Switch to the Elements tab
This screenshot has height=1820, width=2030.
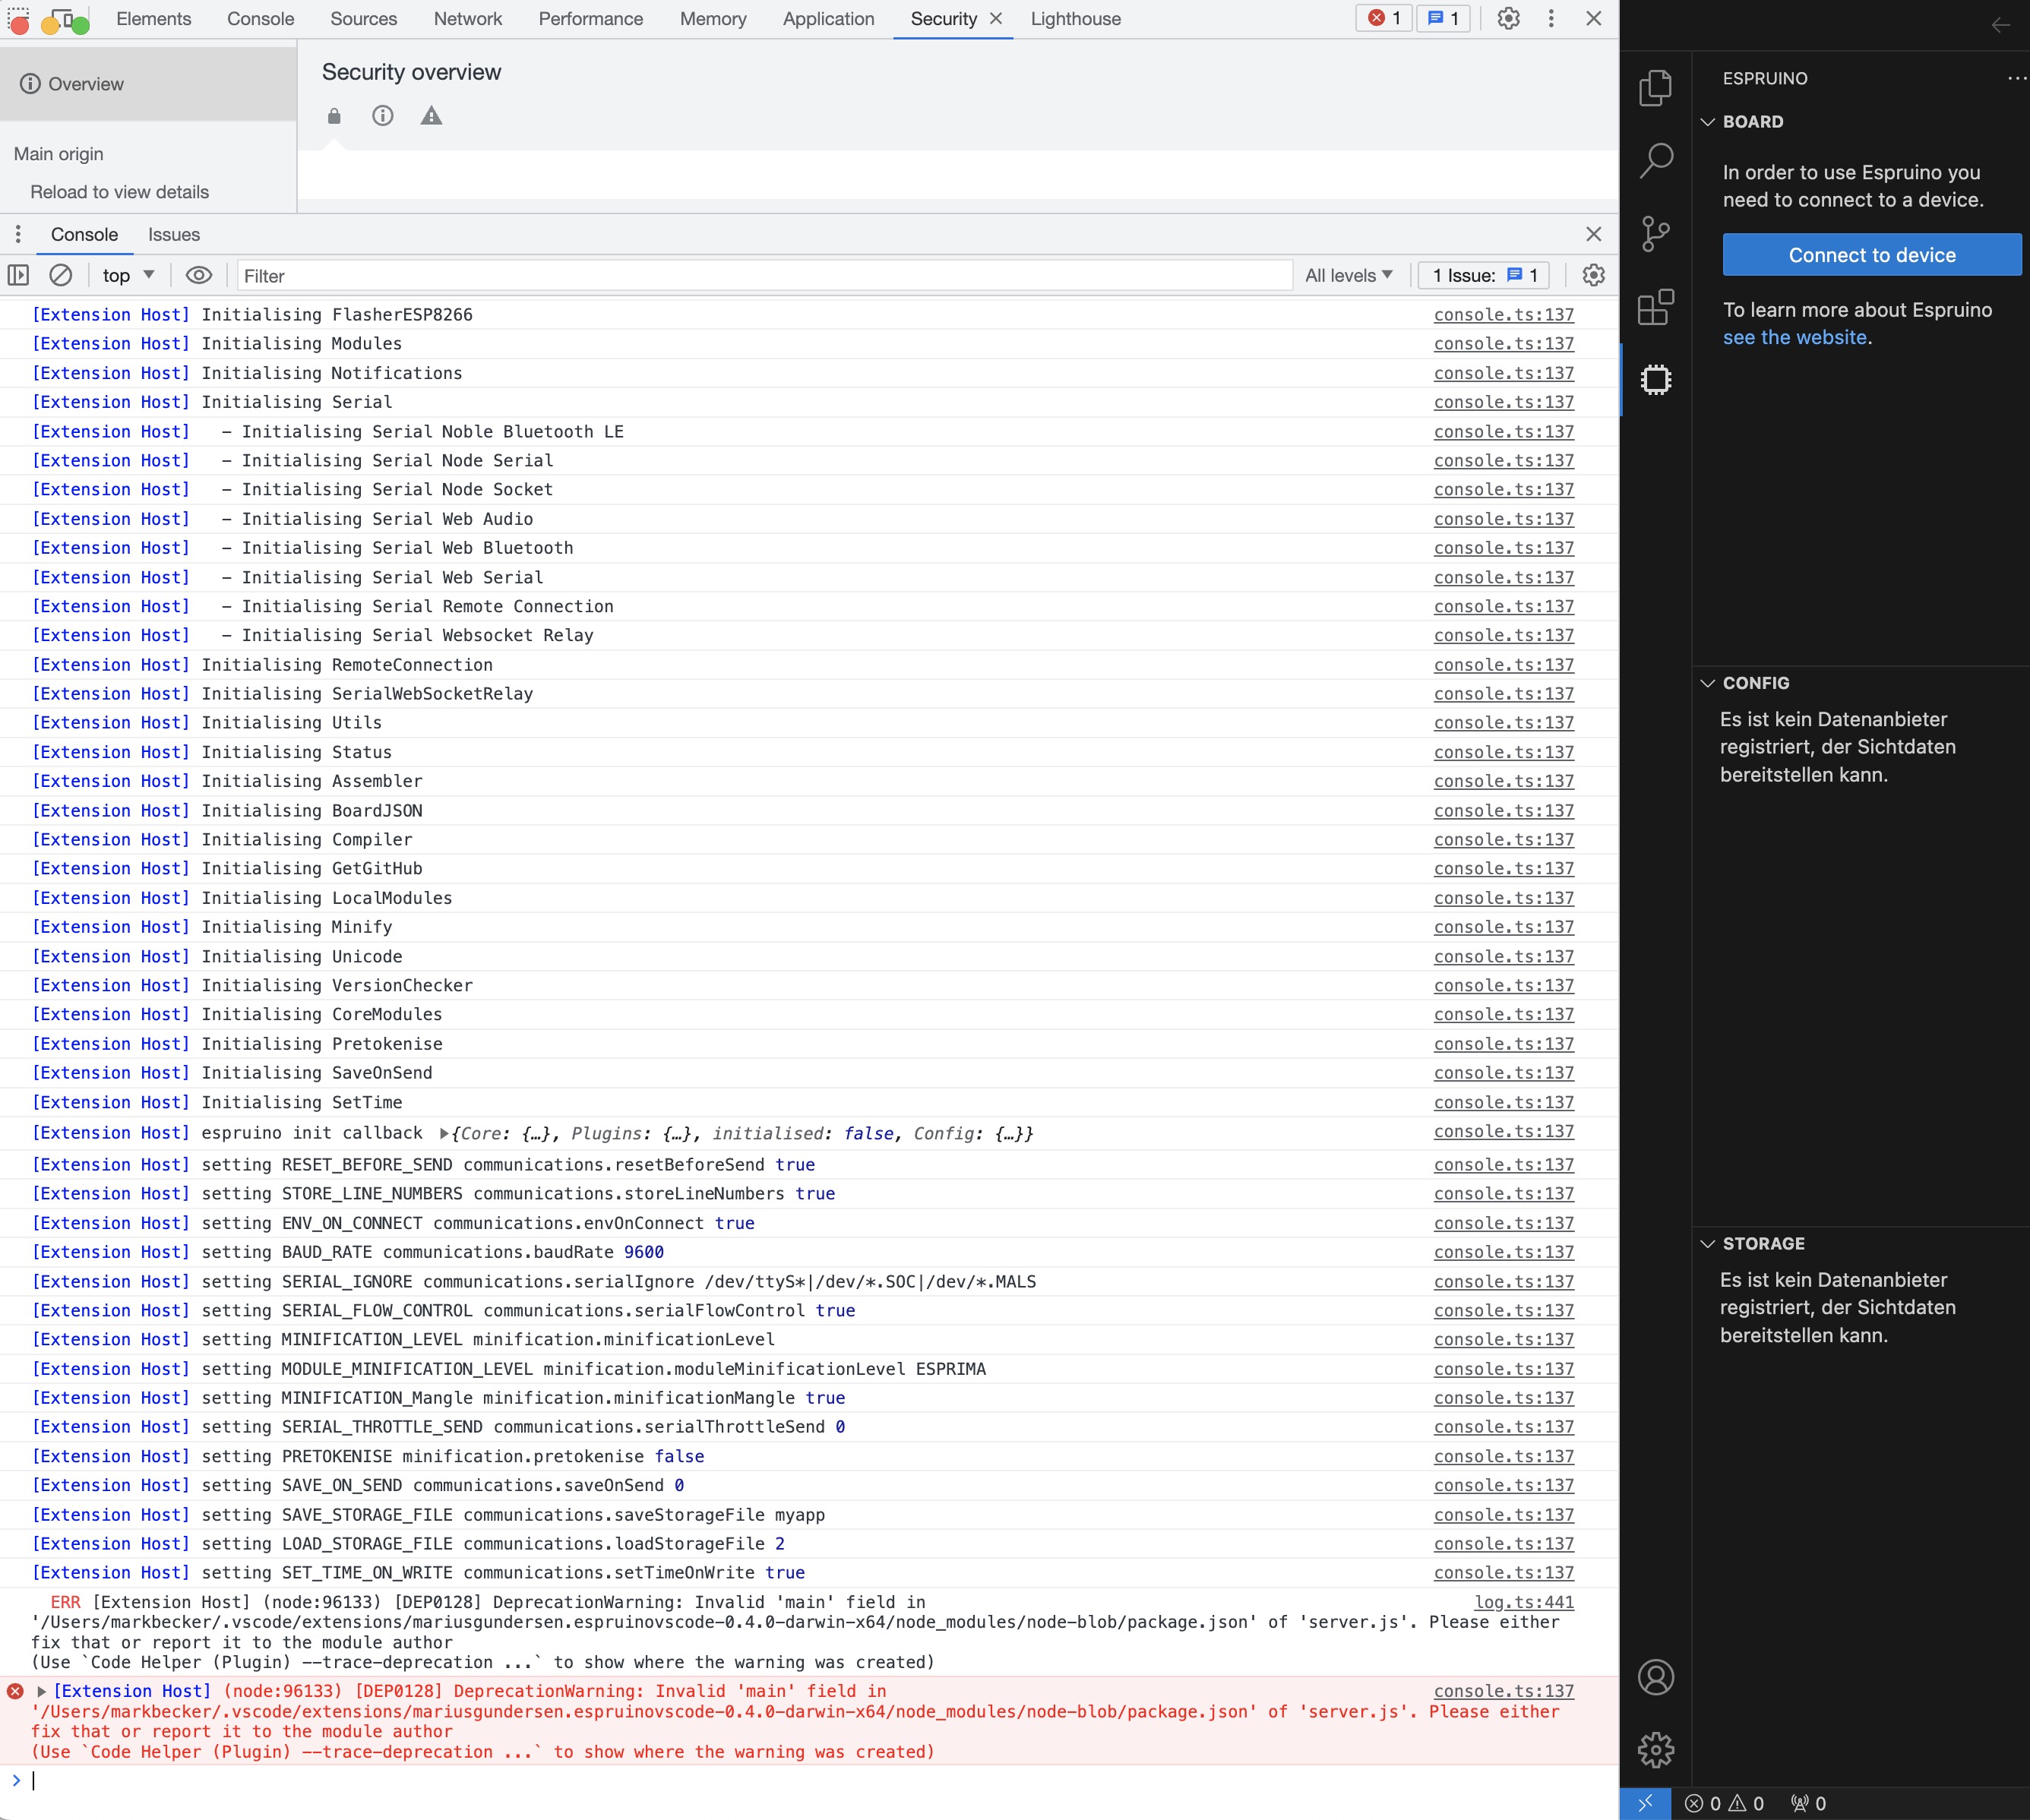(x=153, y=19)
